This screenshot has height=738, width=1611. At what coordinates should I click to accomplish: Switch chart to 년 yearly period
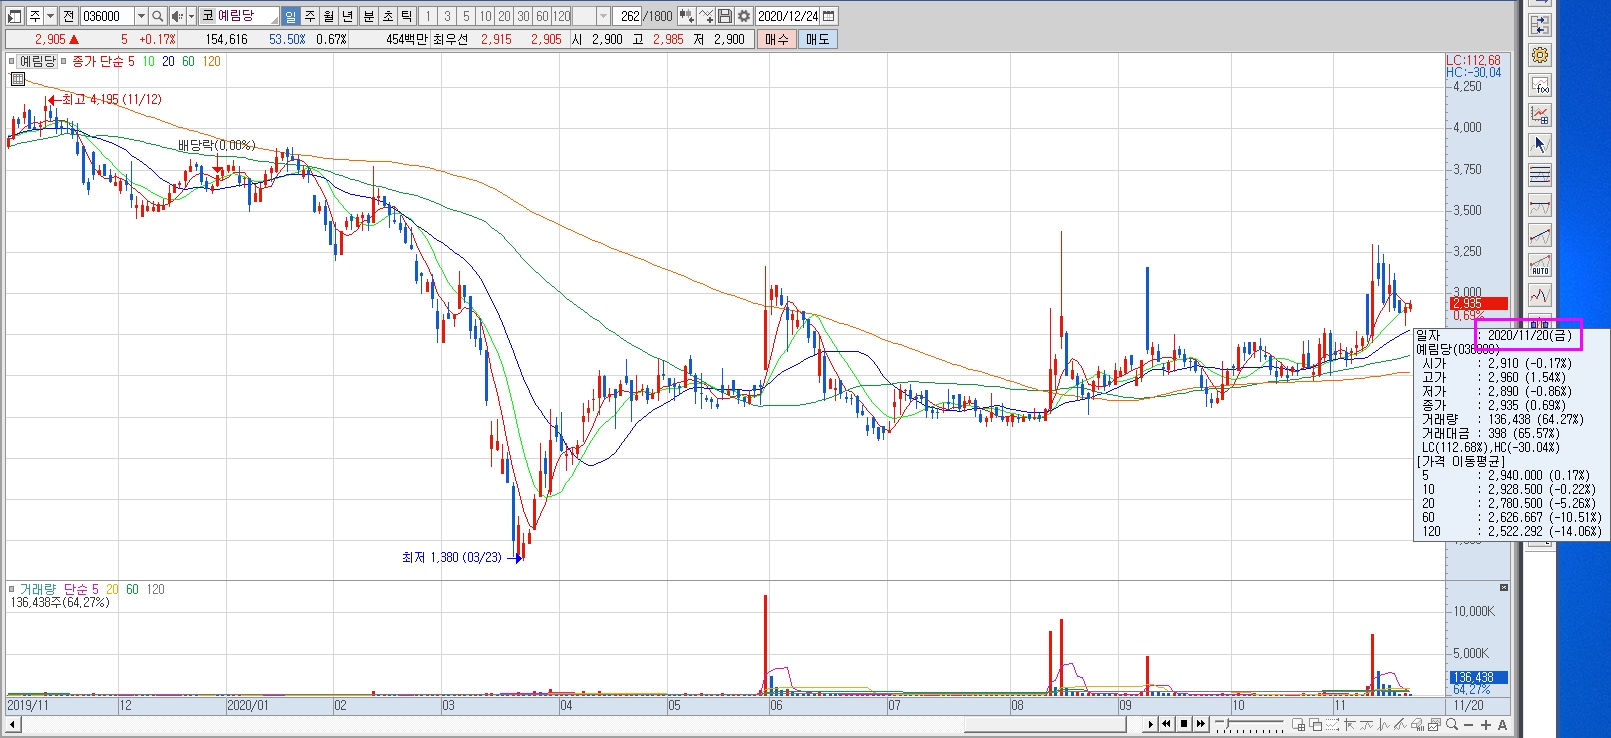[347, 16]
